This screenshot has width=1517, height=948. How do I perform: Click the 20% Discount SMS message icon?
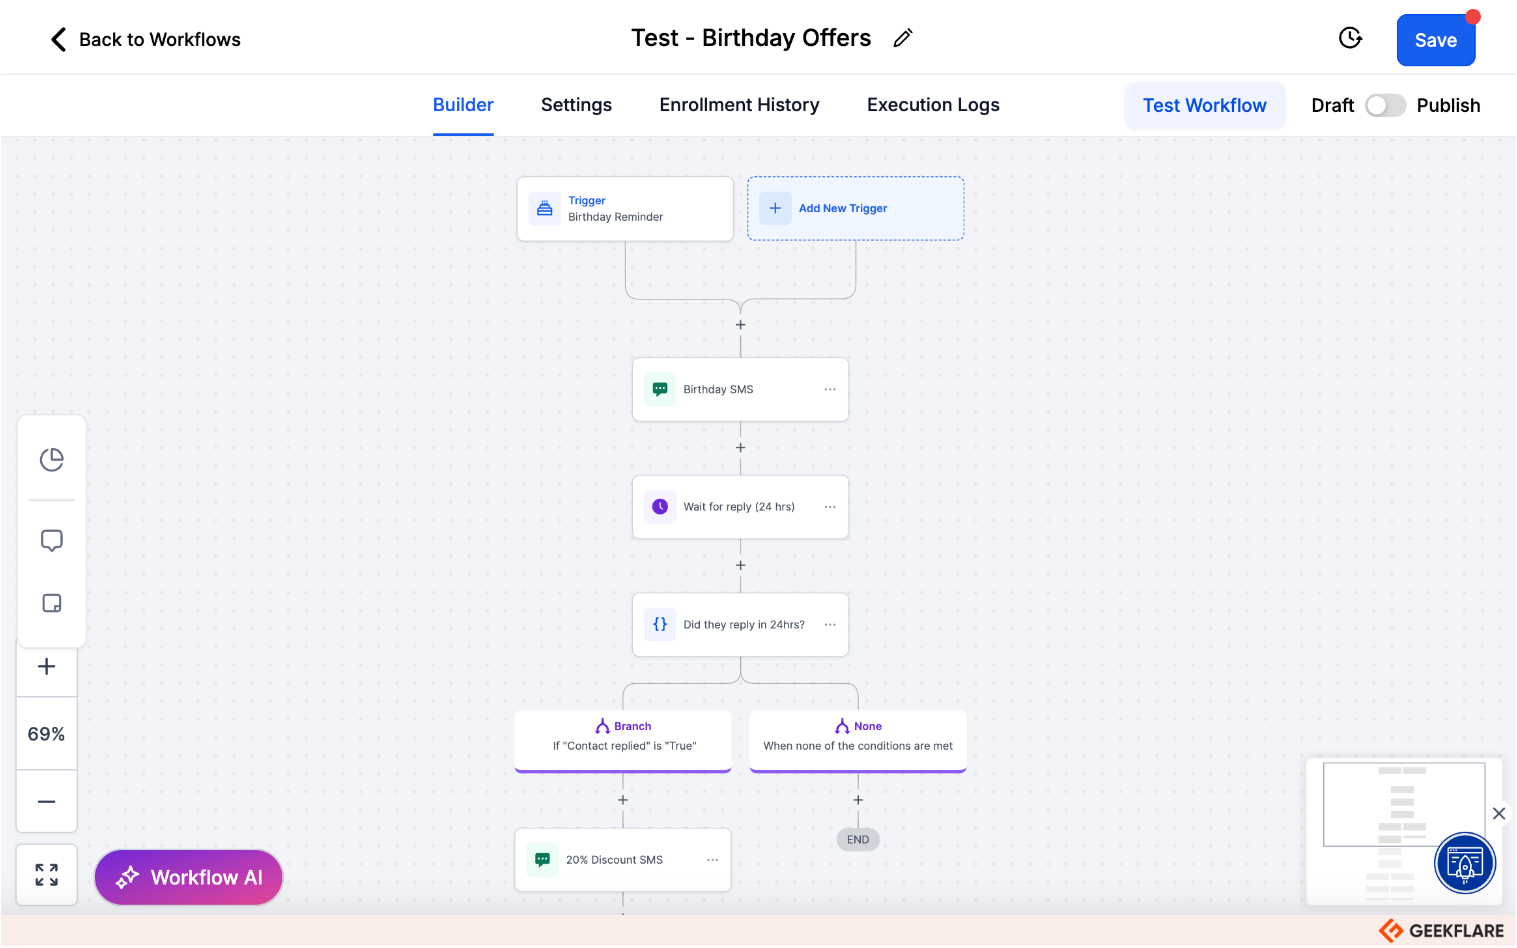[542, 860]
